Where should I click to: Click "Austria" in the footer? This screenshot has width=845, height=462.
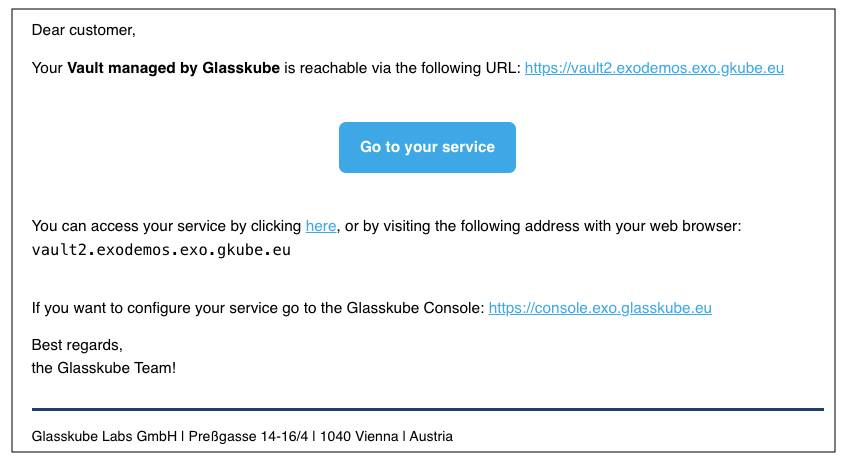coord(431,437)
